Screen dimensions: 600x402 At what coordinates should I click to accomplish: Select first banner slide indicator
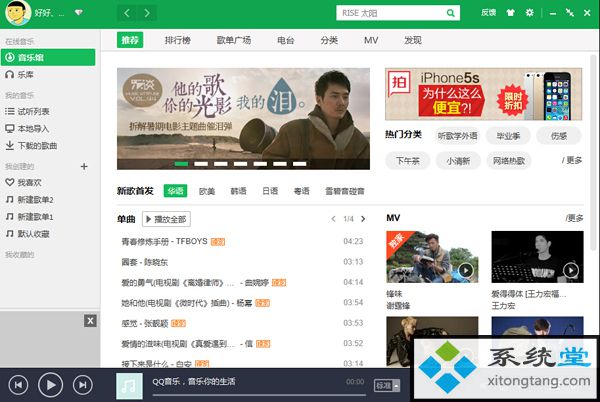pos(181,164)
